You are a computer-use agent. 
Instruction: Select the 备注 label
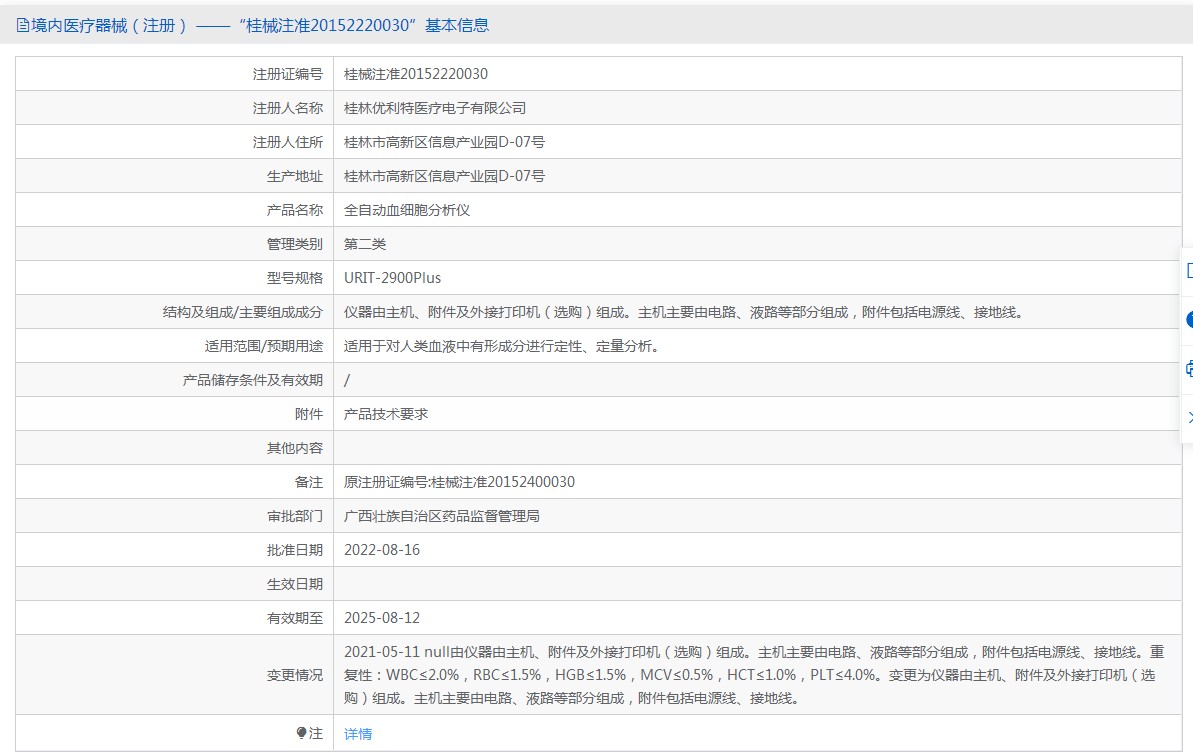coord(309,482)
